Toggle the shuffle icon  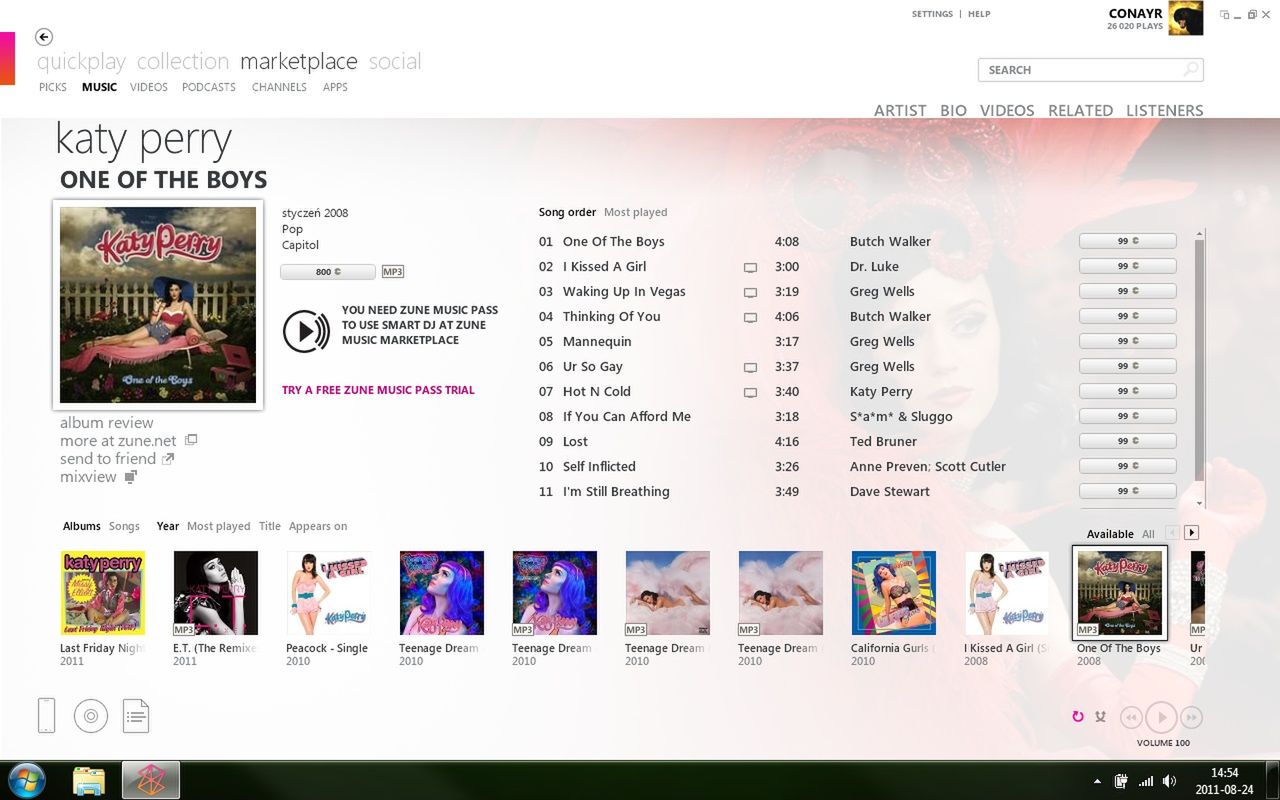[1101, 716]
